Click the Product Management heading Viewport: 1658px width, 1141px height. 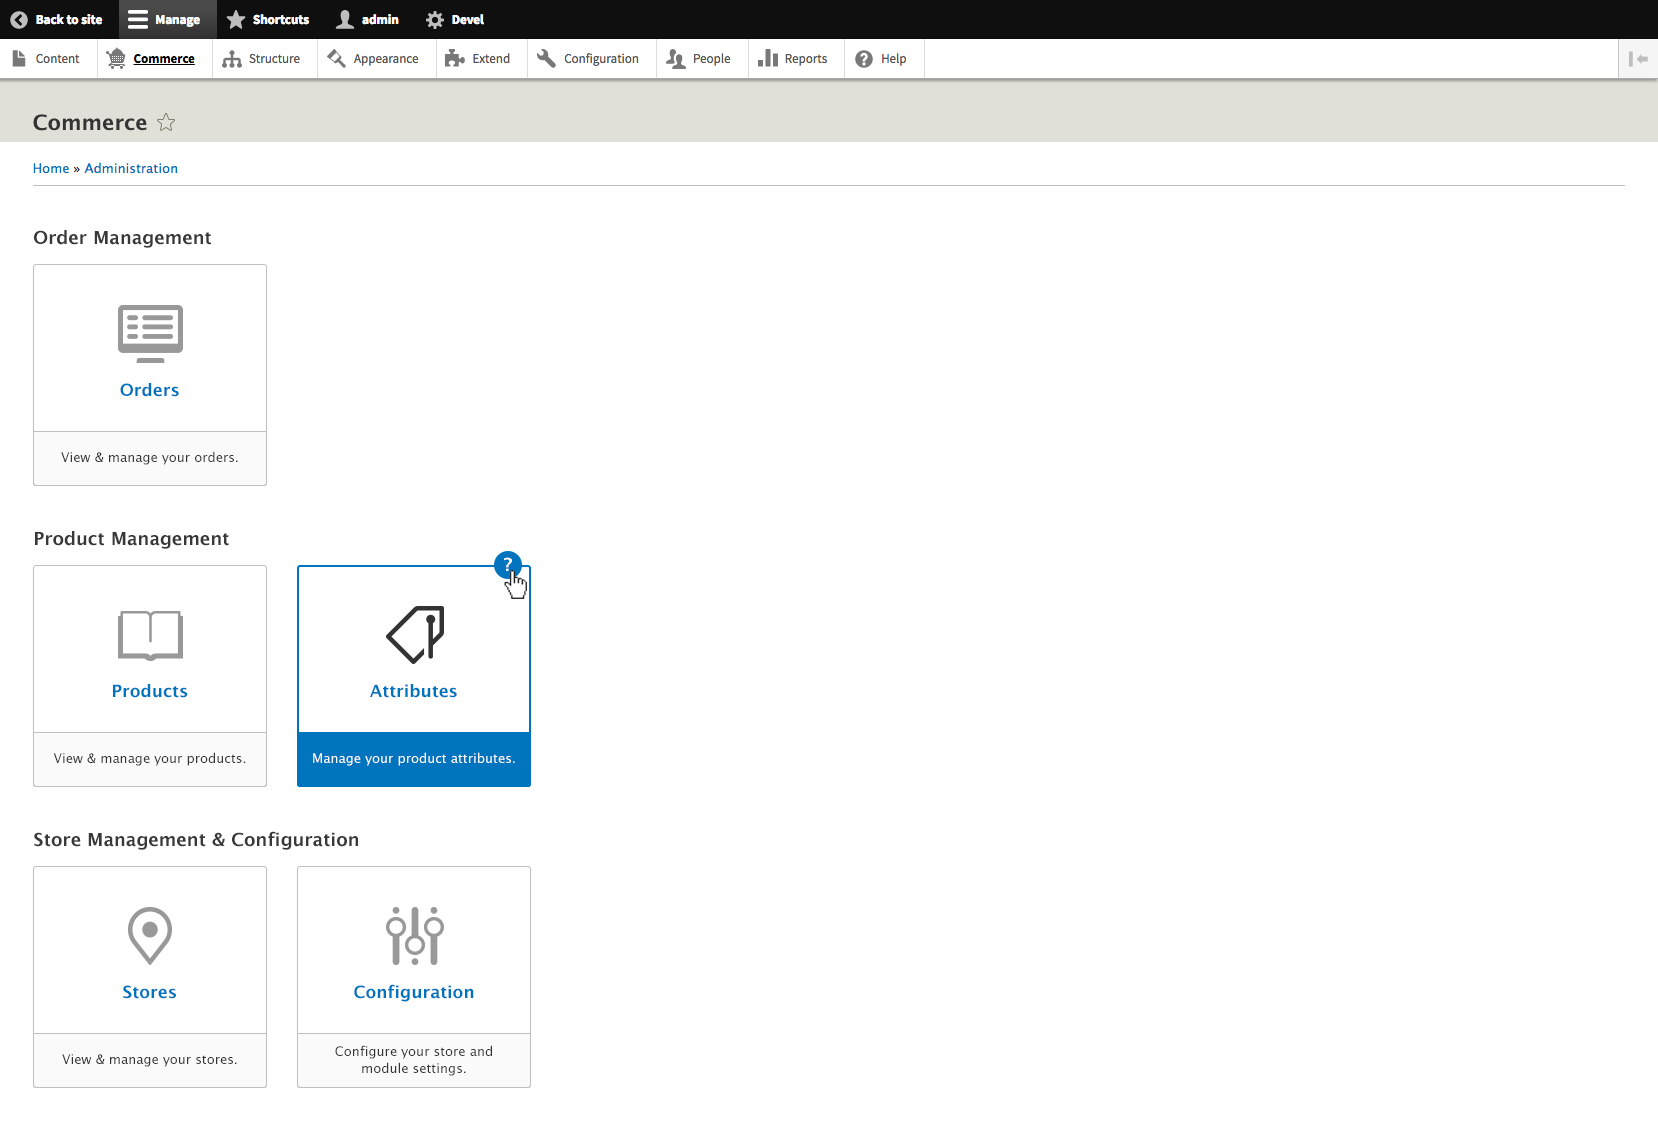coord(131,539)
